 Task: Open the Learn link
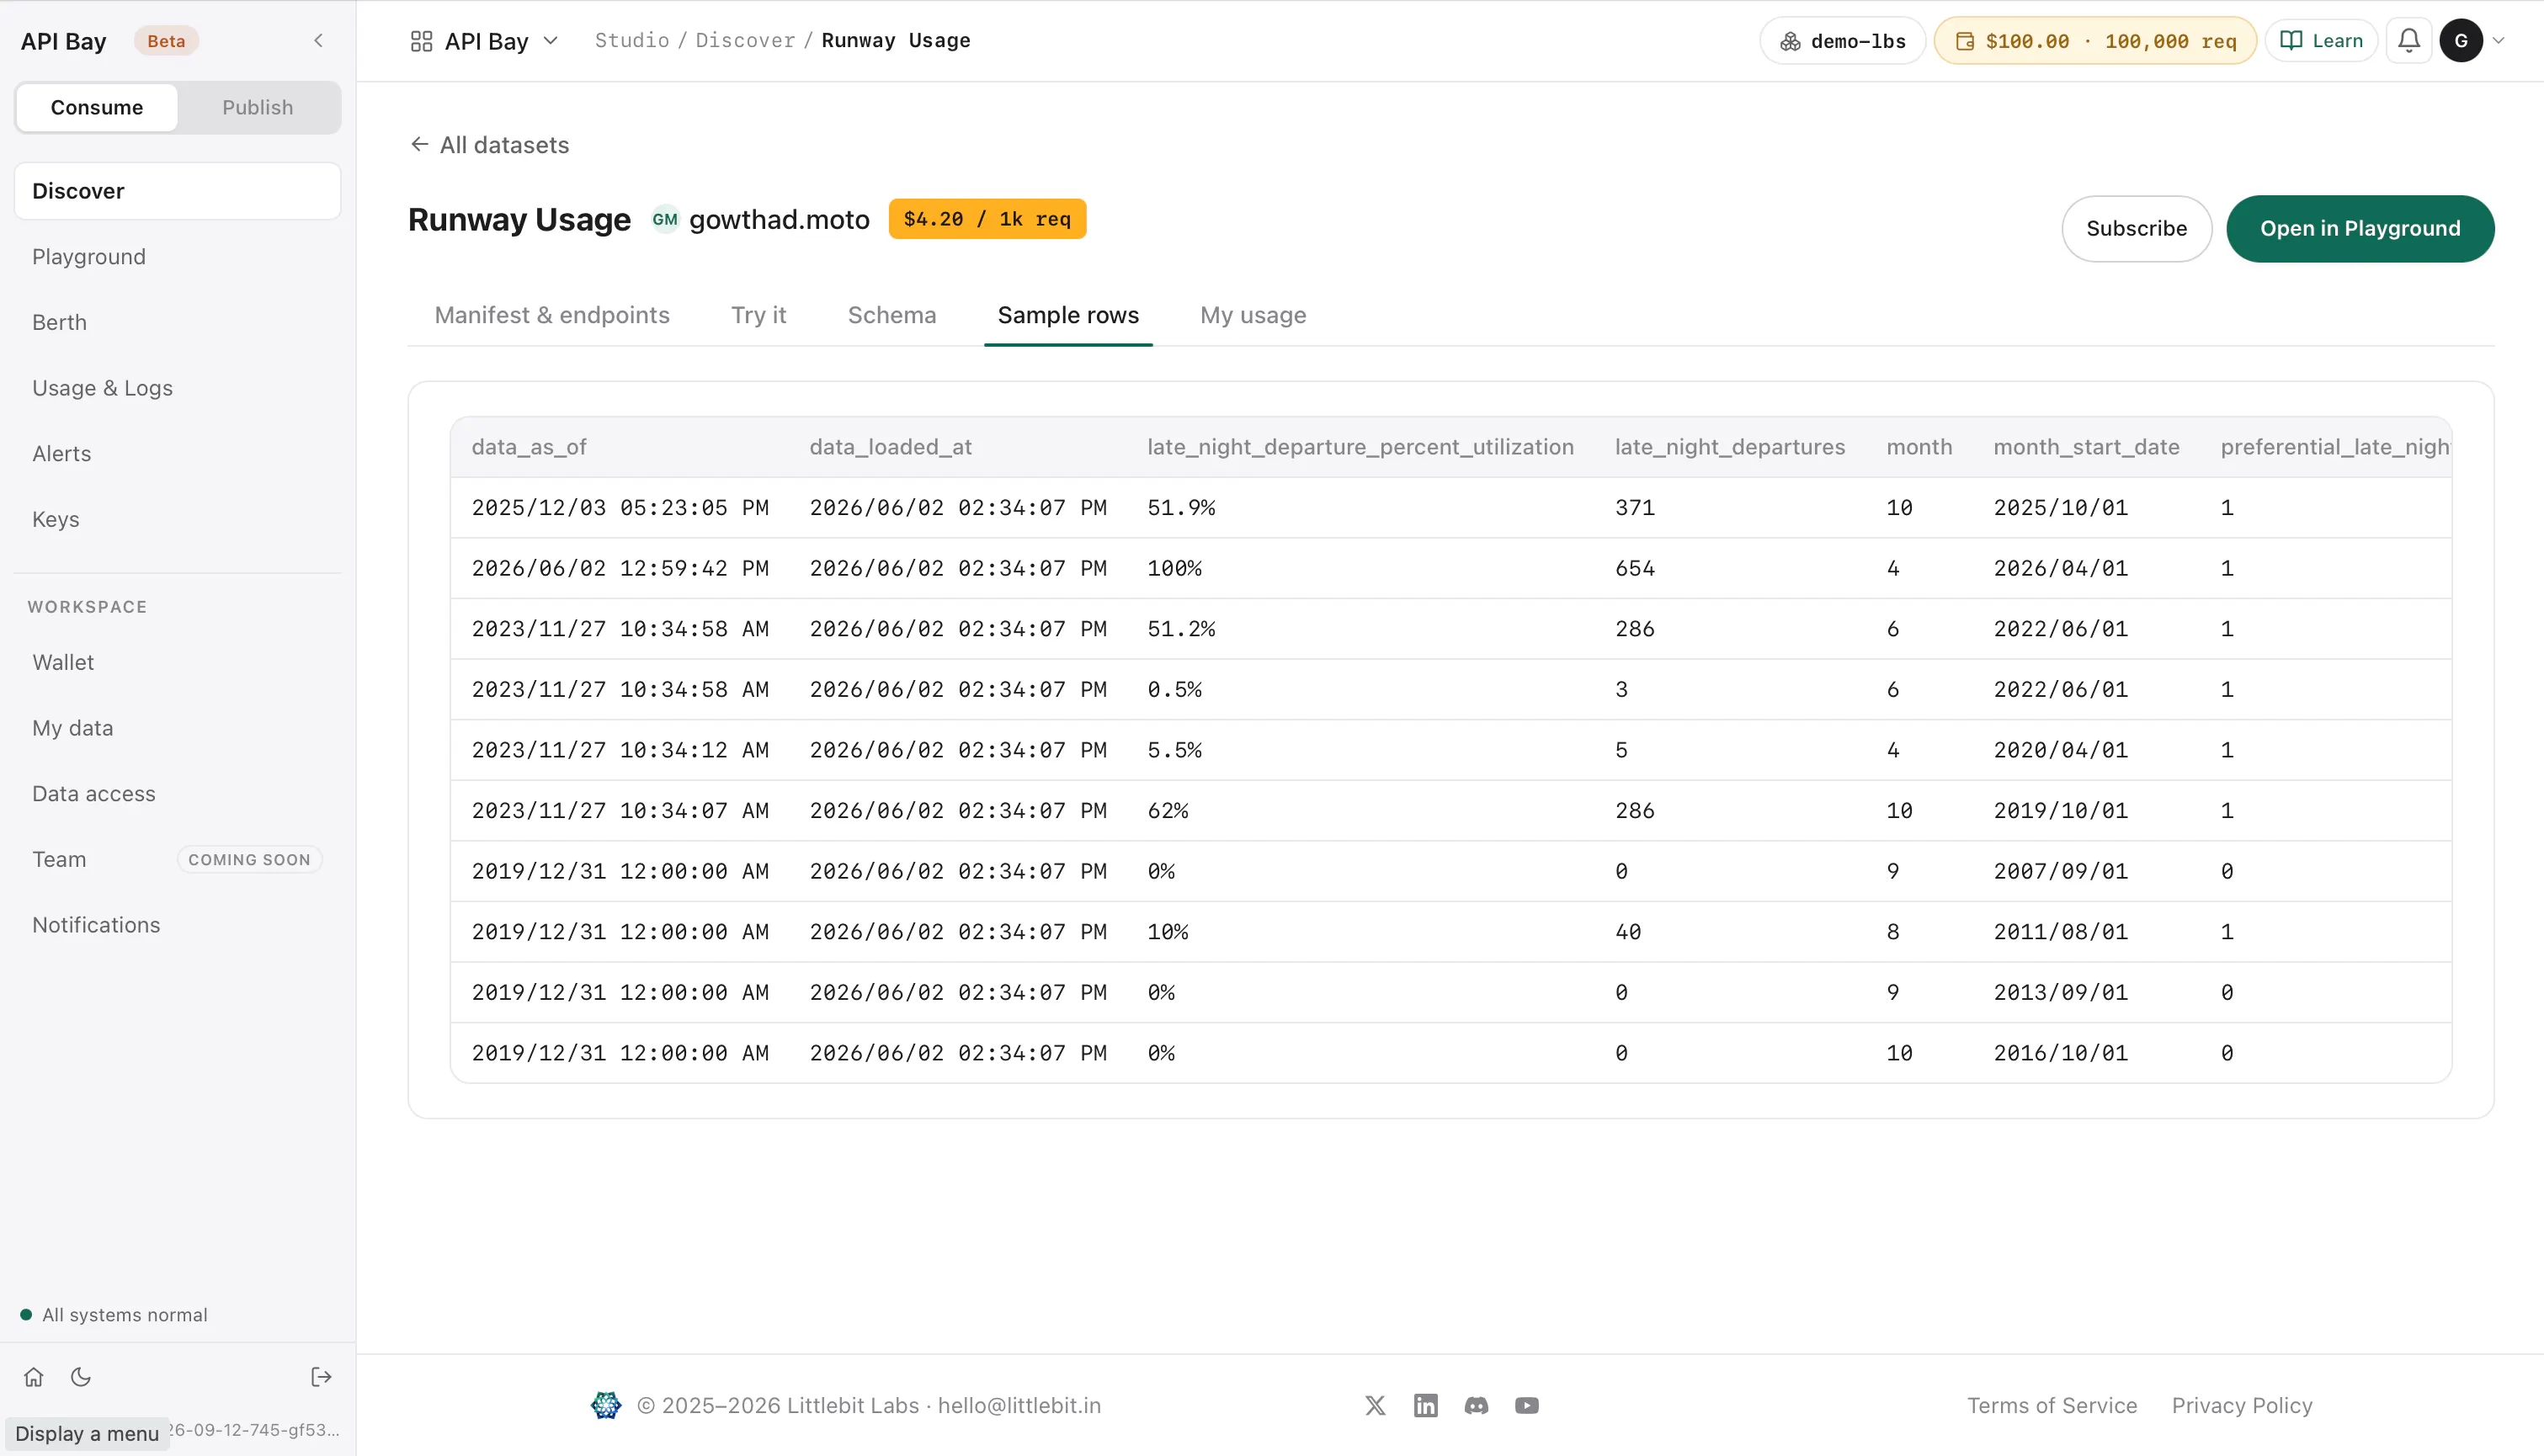tap(2321, 41)
